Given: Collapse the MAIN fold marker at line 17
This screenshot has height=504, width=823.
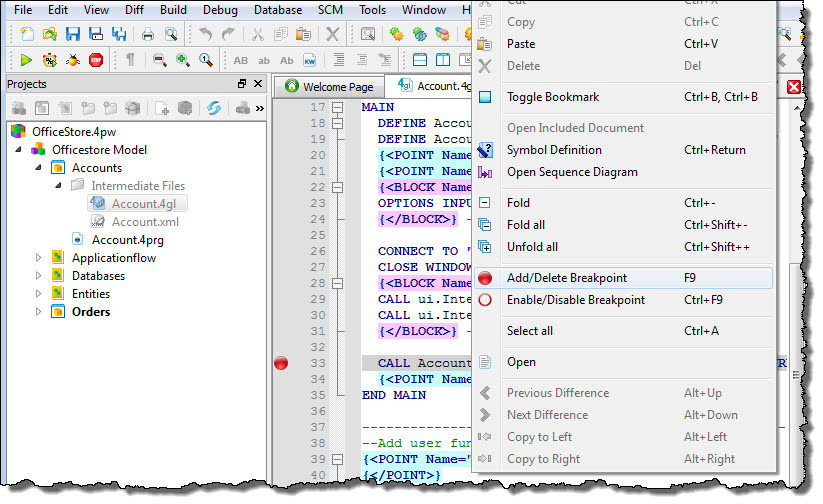Looking at the screenshot, I should coord(338,107).
